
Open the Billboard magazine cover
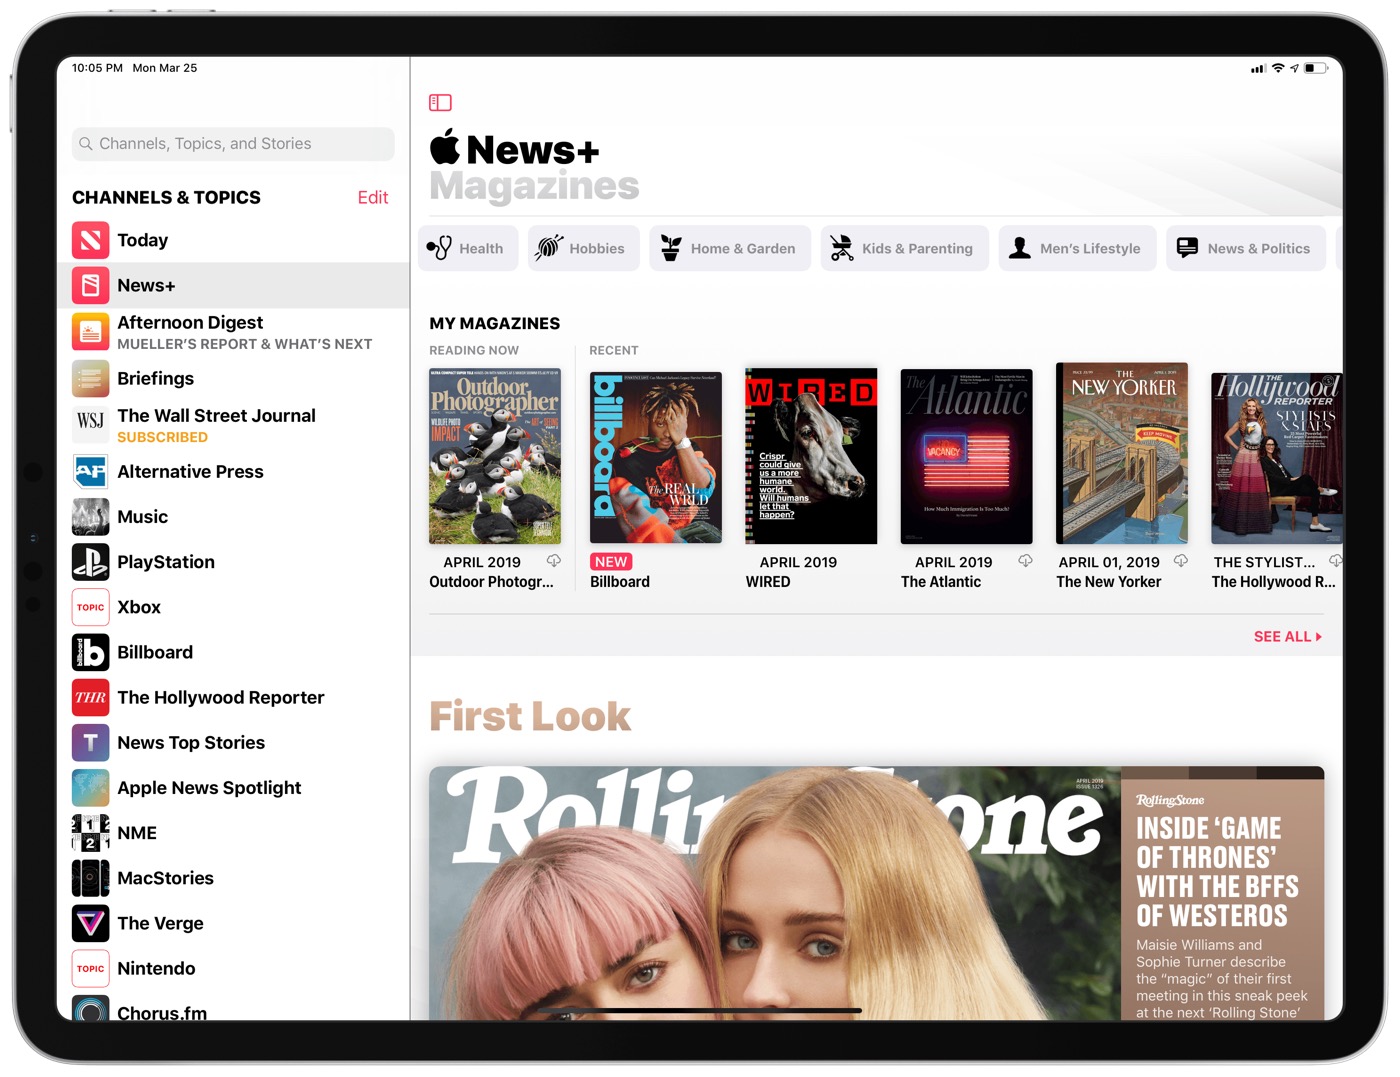[656, 456]
